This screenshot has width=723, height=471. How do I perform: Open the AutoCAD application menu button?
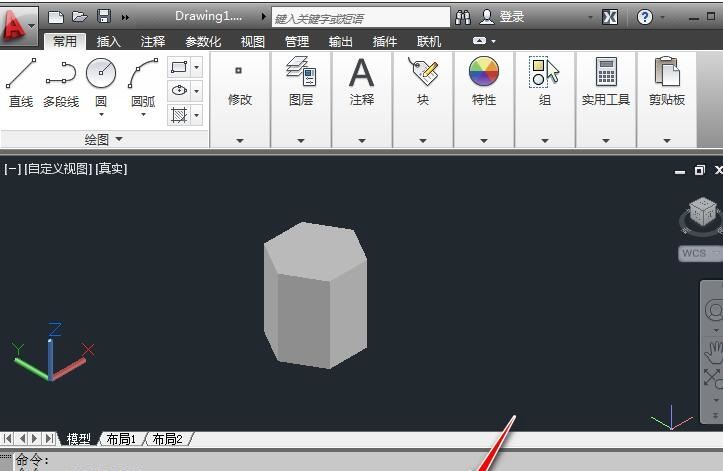click(18, 25)
